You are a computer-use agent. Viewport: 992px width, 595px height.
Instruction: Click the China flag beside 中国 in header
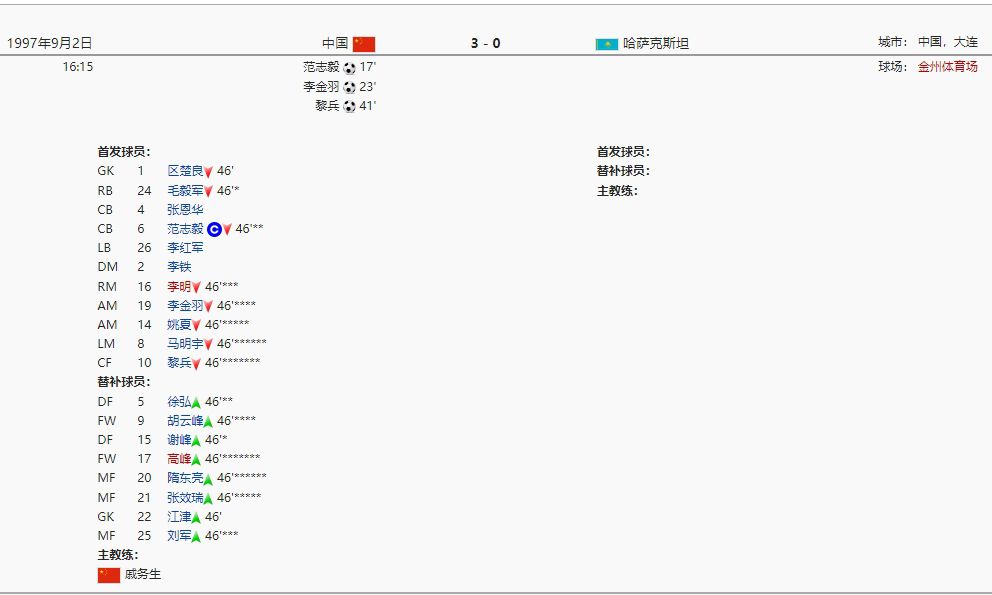click(x=364, y=44)
